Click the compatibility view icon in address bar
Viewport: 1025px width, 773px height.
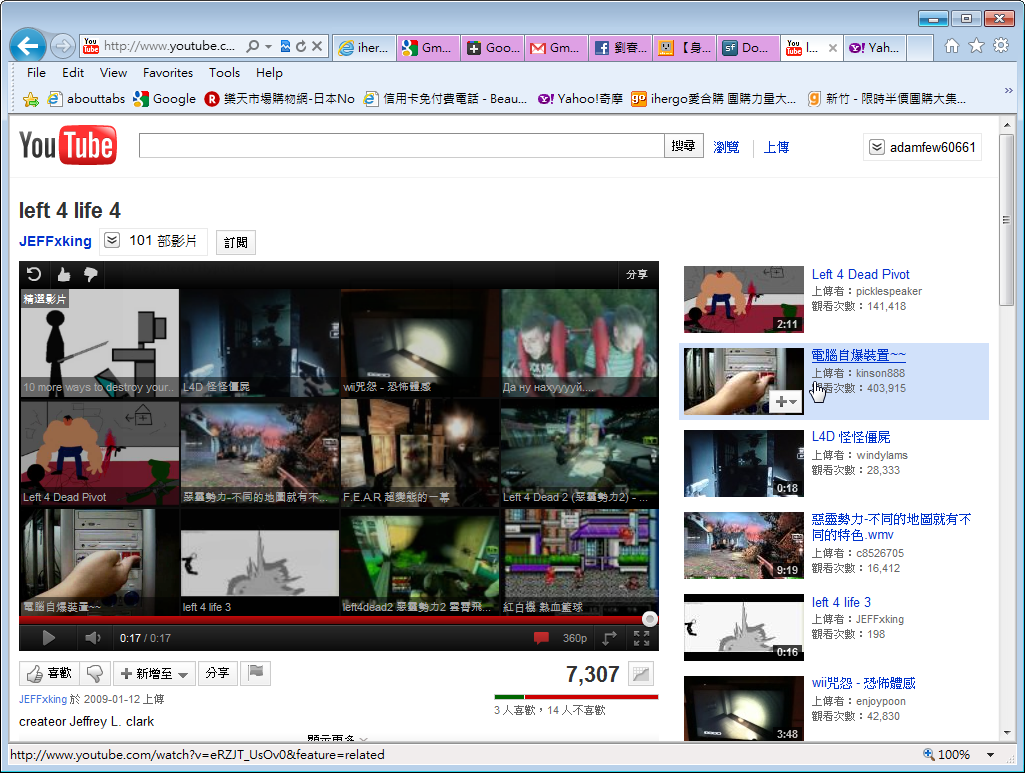tap(285, 46)
